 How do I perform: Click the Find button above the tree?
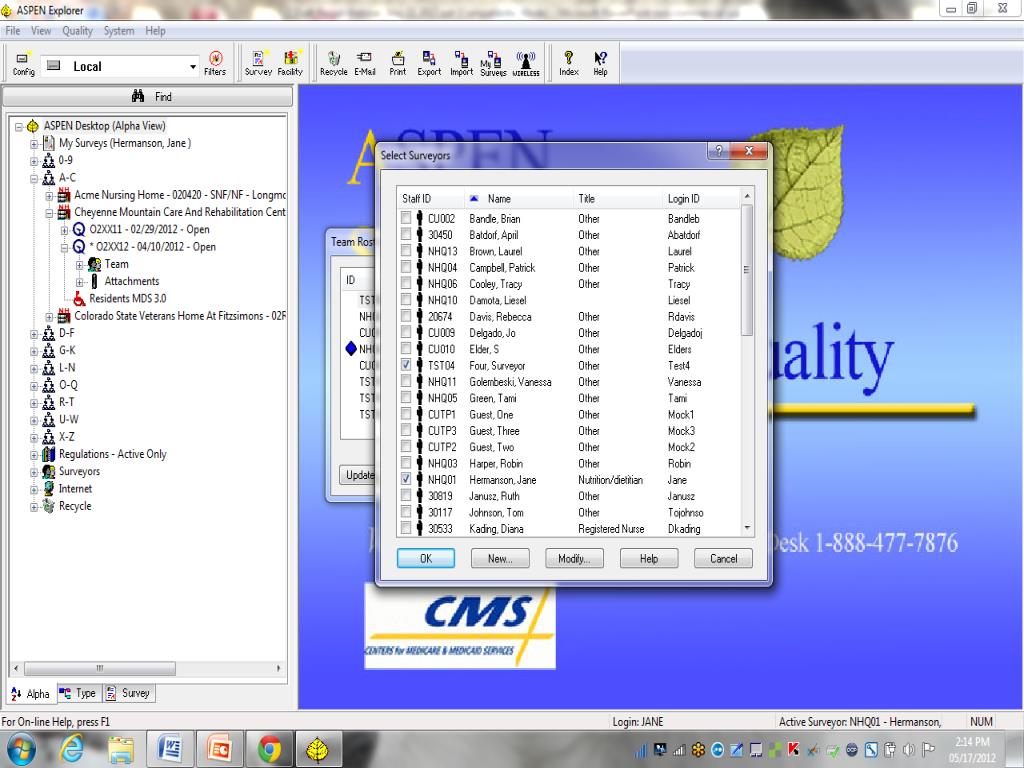[x=148, y=97]
